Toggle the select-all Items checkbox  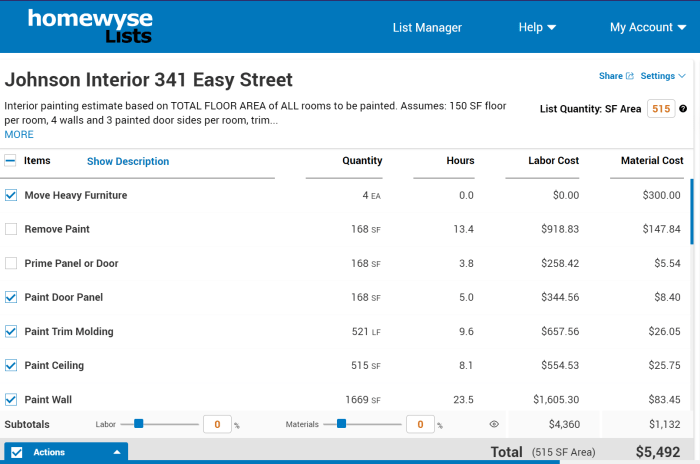coord(10,160)
